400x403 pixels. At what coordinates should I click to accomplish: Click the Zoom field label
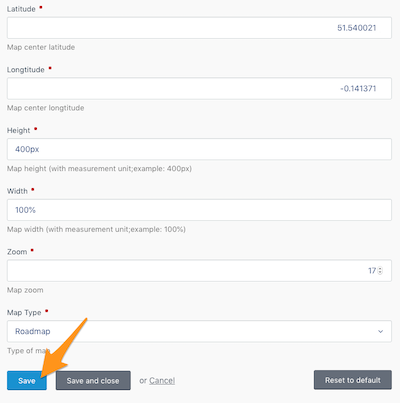click(17, 252)
